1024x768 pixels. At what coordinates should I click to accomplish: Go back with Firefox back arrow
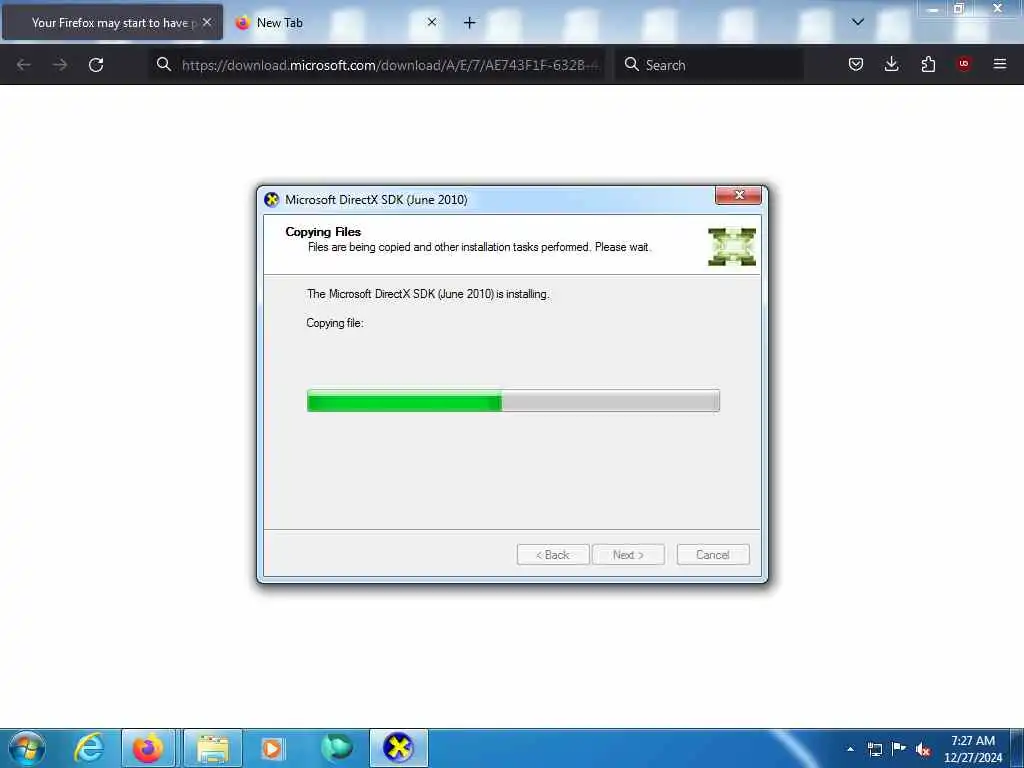point(24,65)
